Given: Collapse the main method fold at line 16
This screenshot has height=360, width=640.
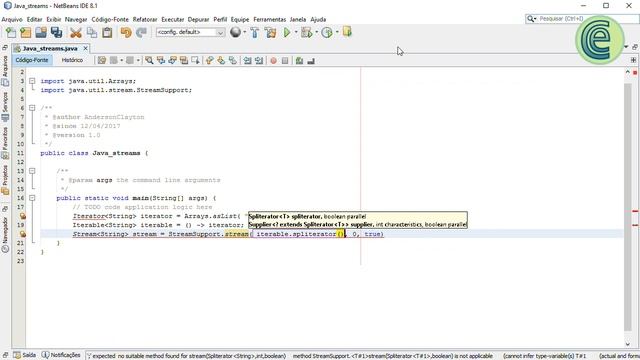Looking at the screenshot, I should pos(32,198).
